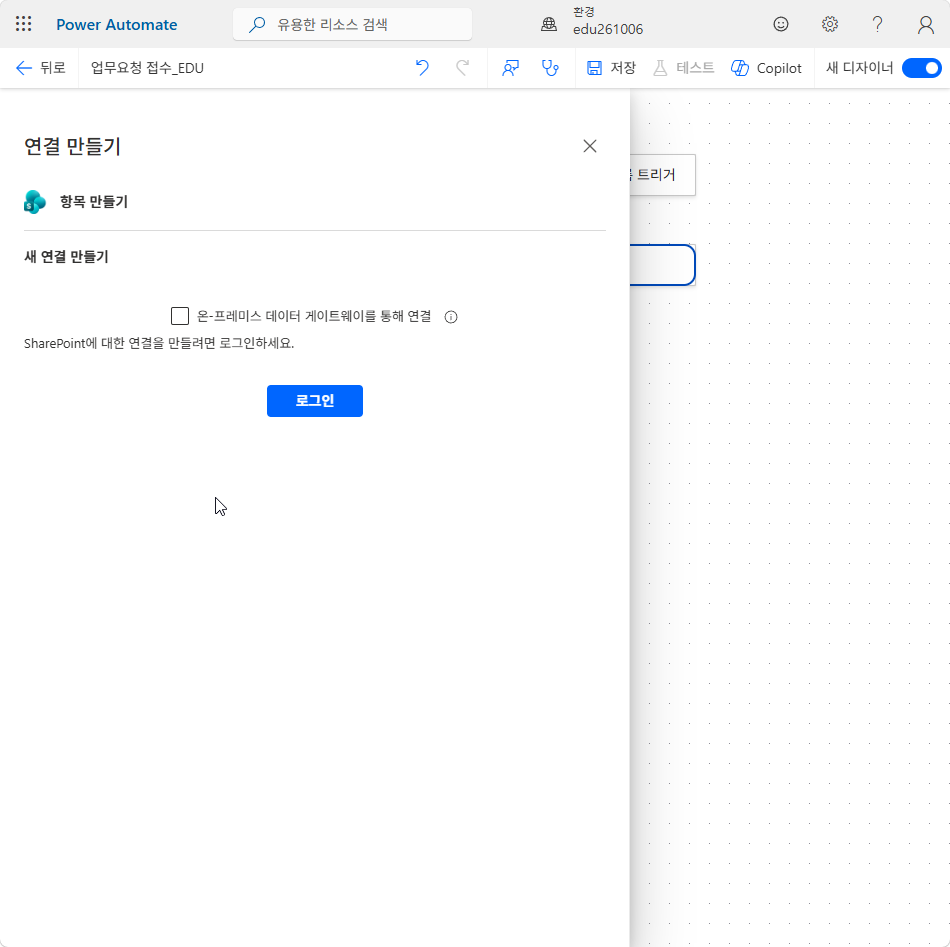Focus the resource search box
This screenshot has width=950, height=947.
pos(352,24)
